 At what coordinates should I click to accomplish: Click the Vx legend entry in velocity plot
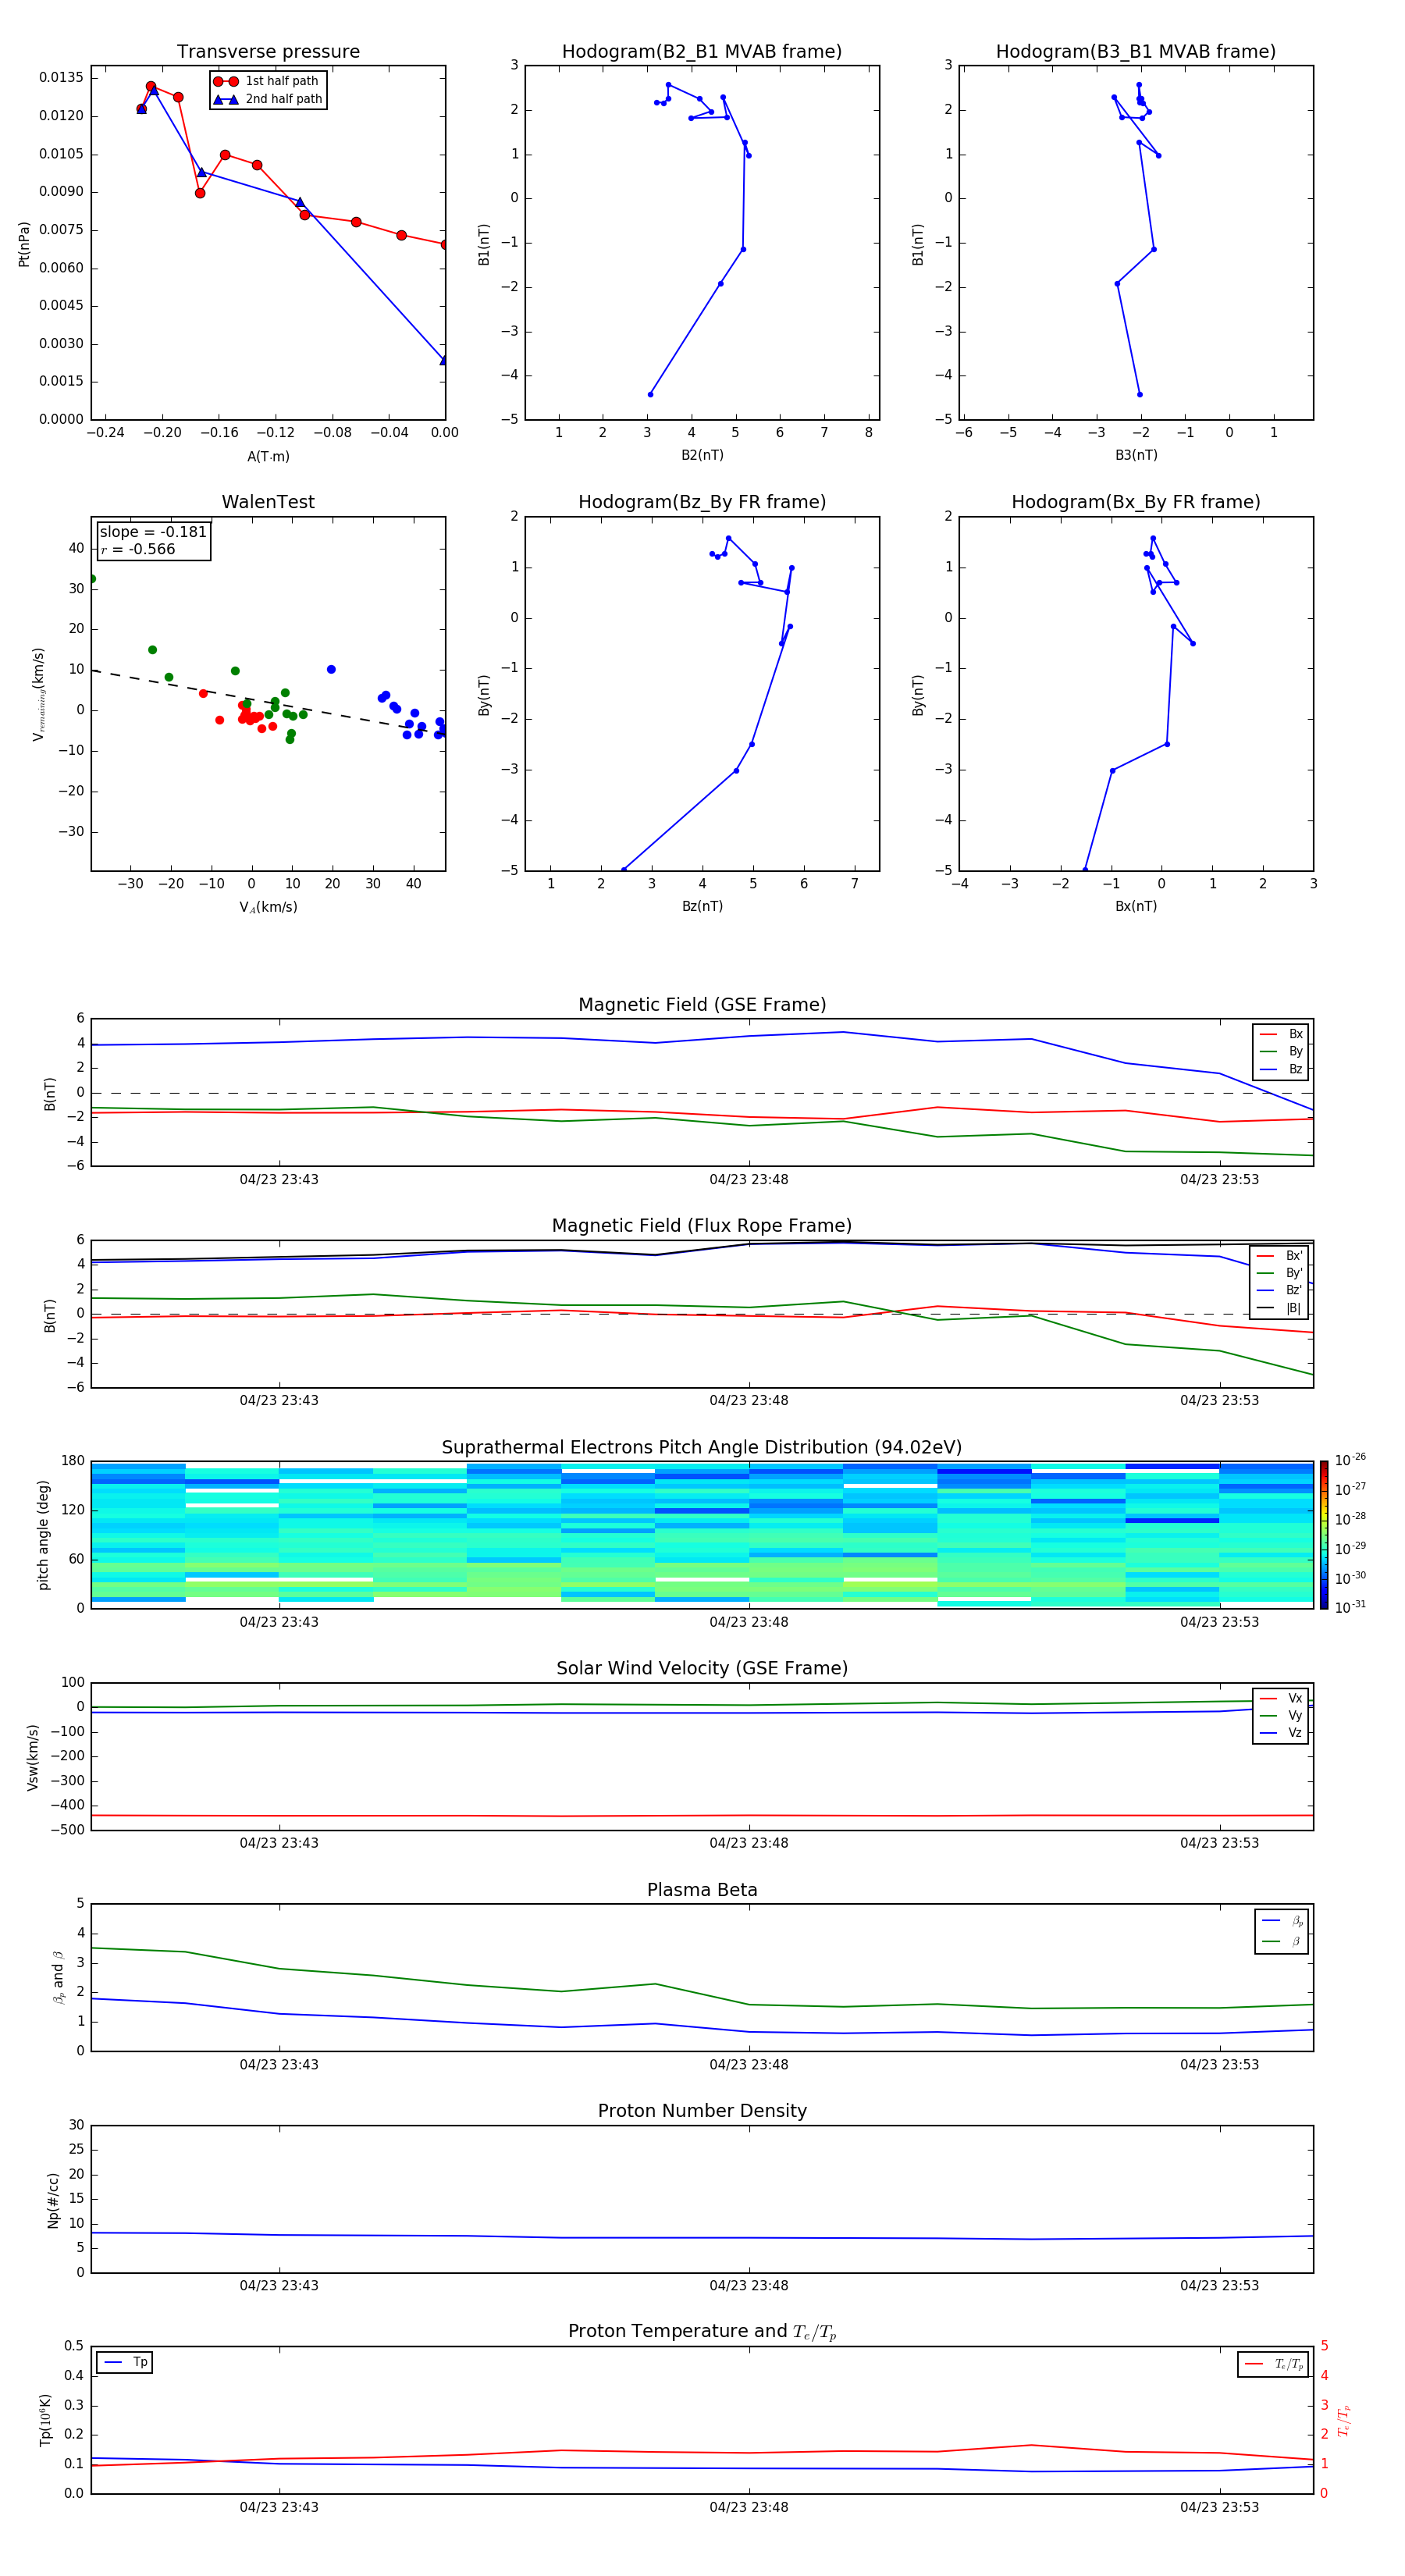[x=1281, y=1698]
